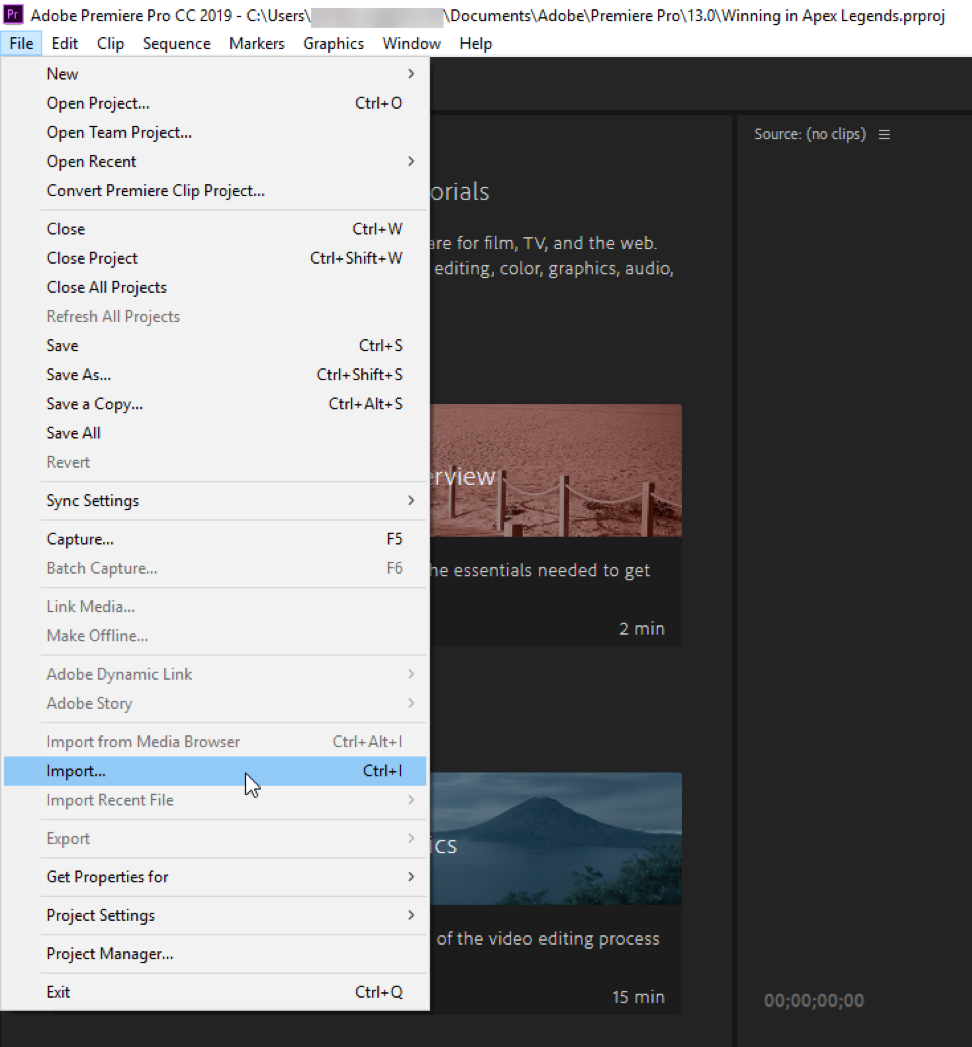Open the Sequence menu
The height and width of the screenshot is (1047, 972).
[x=176, y=44]
